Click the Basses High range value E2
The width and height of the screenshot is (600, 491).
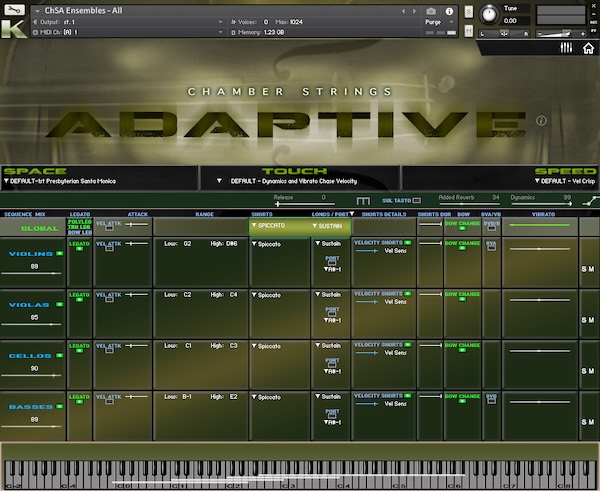tap(233, 397)
